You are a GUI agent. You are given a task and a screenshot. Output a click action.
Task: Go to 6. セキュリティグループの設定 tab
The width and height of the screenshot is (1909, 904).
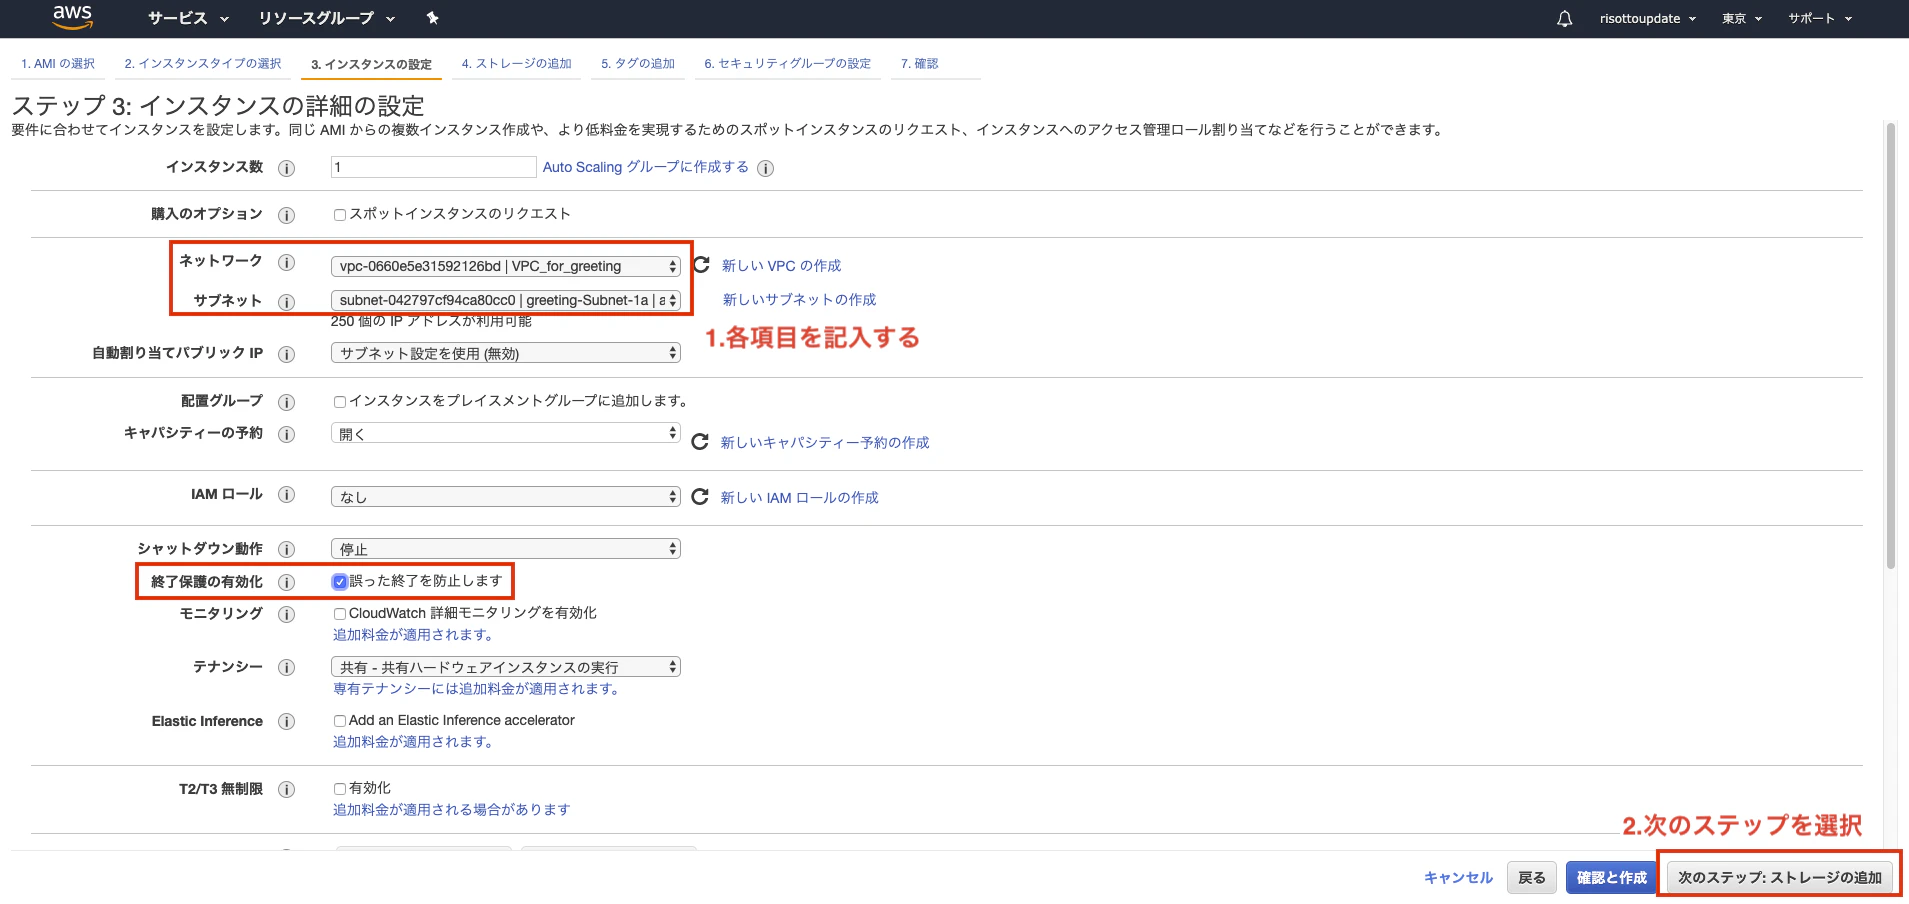(787, 63)
